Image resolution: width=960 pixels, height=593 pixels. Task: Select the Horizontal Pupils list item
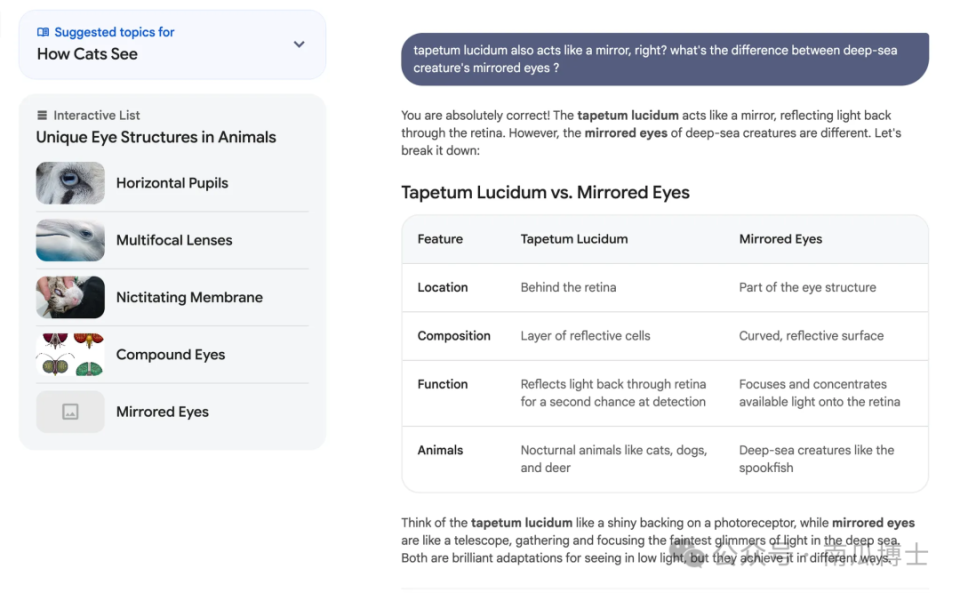(172, 183)
